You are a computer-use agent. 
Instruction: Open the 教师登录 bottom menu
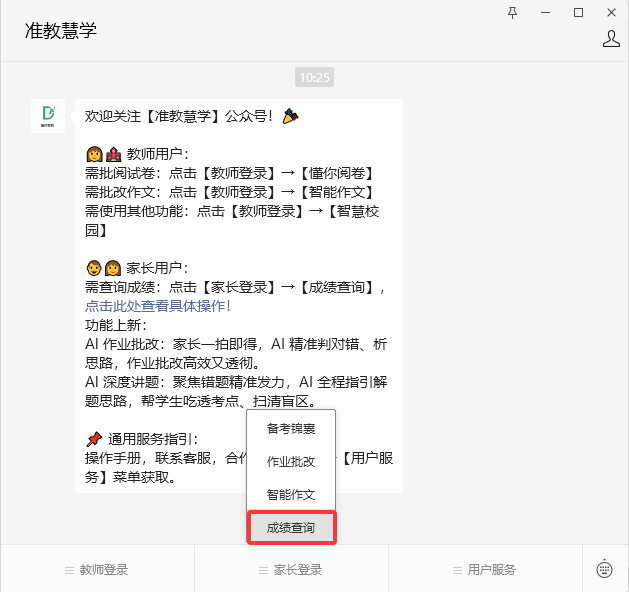click(x=97, y=569)
